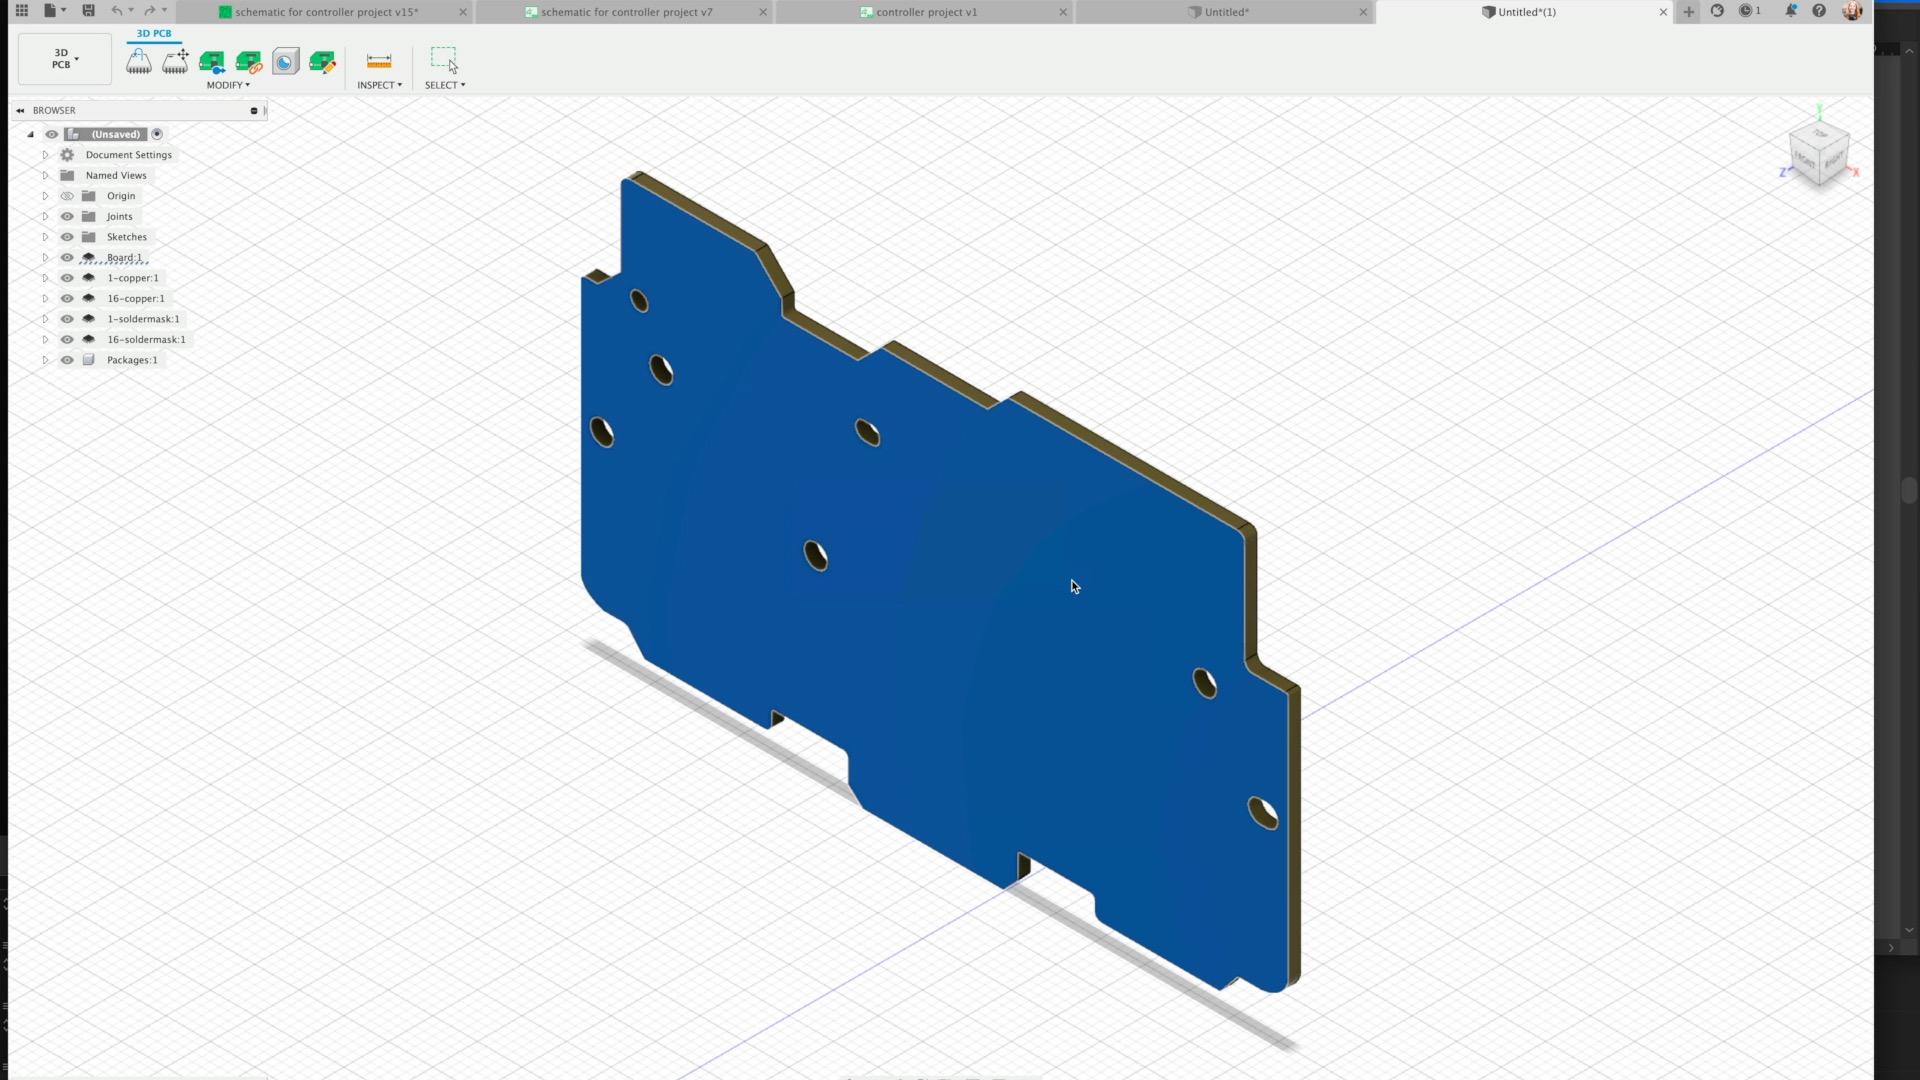The image size is (1920, 1080).
Task: Open the notifications bell icon
Action: [x=1790, y=12]
